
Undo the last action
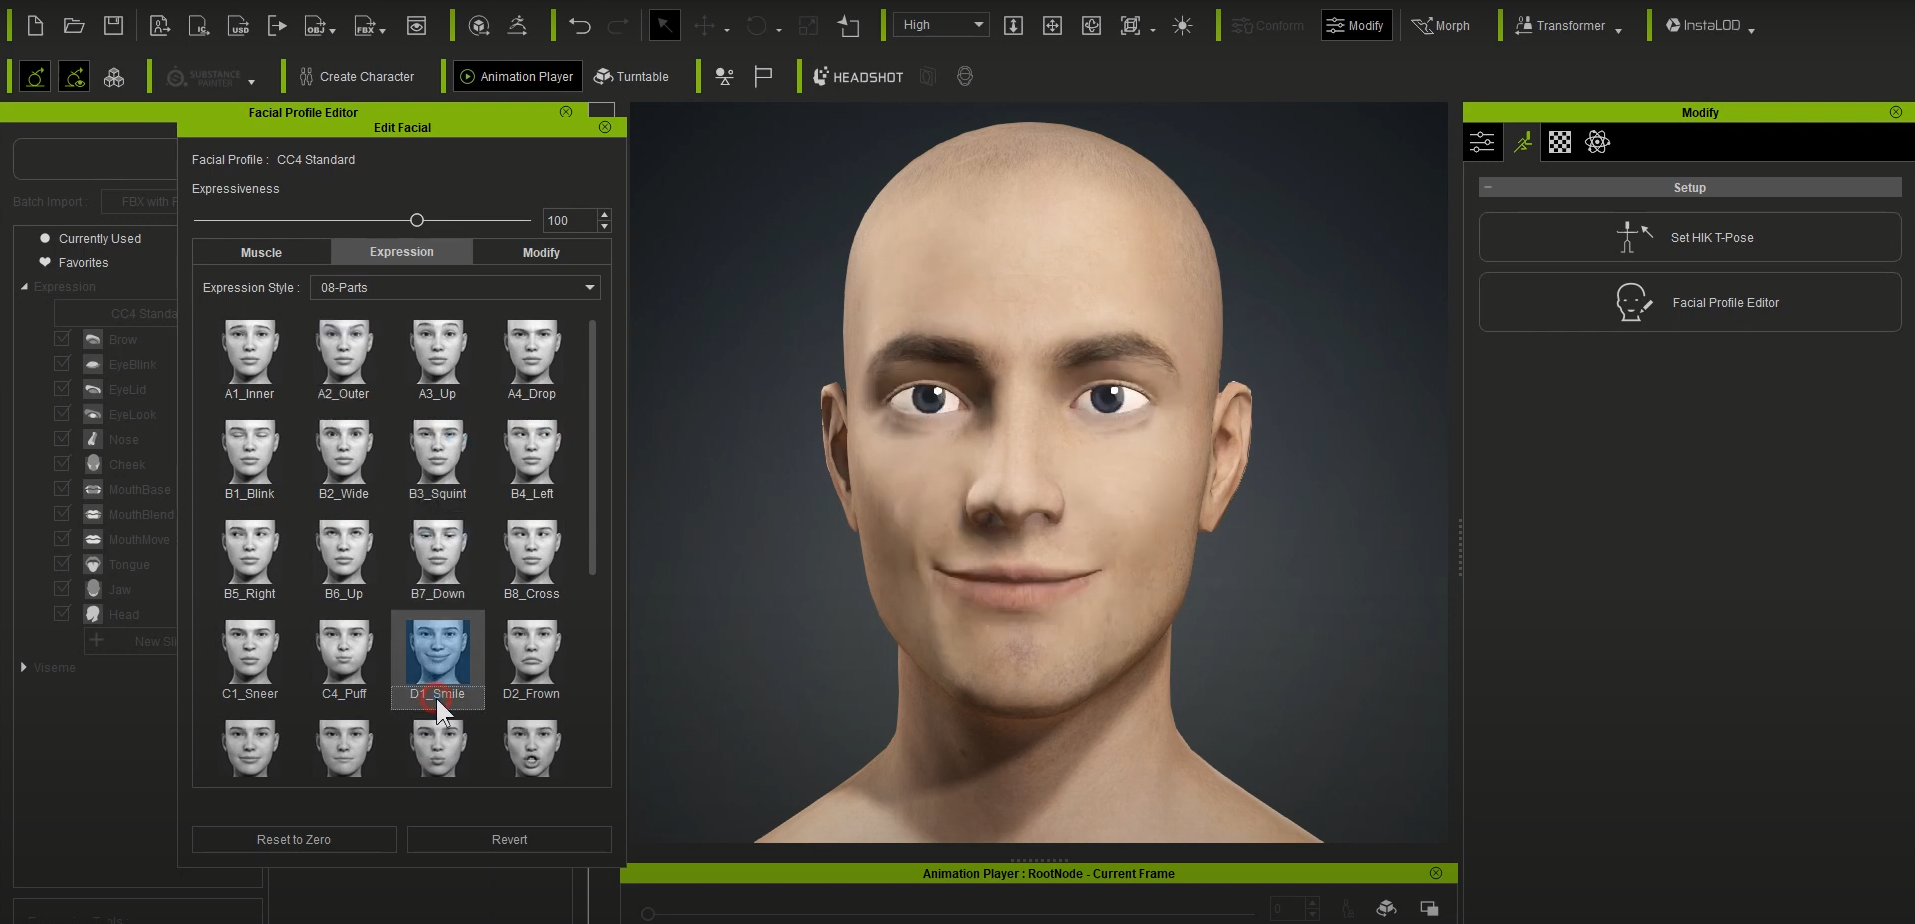tap(580, 26)
